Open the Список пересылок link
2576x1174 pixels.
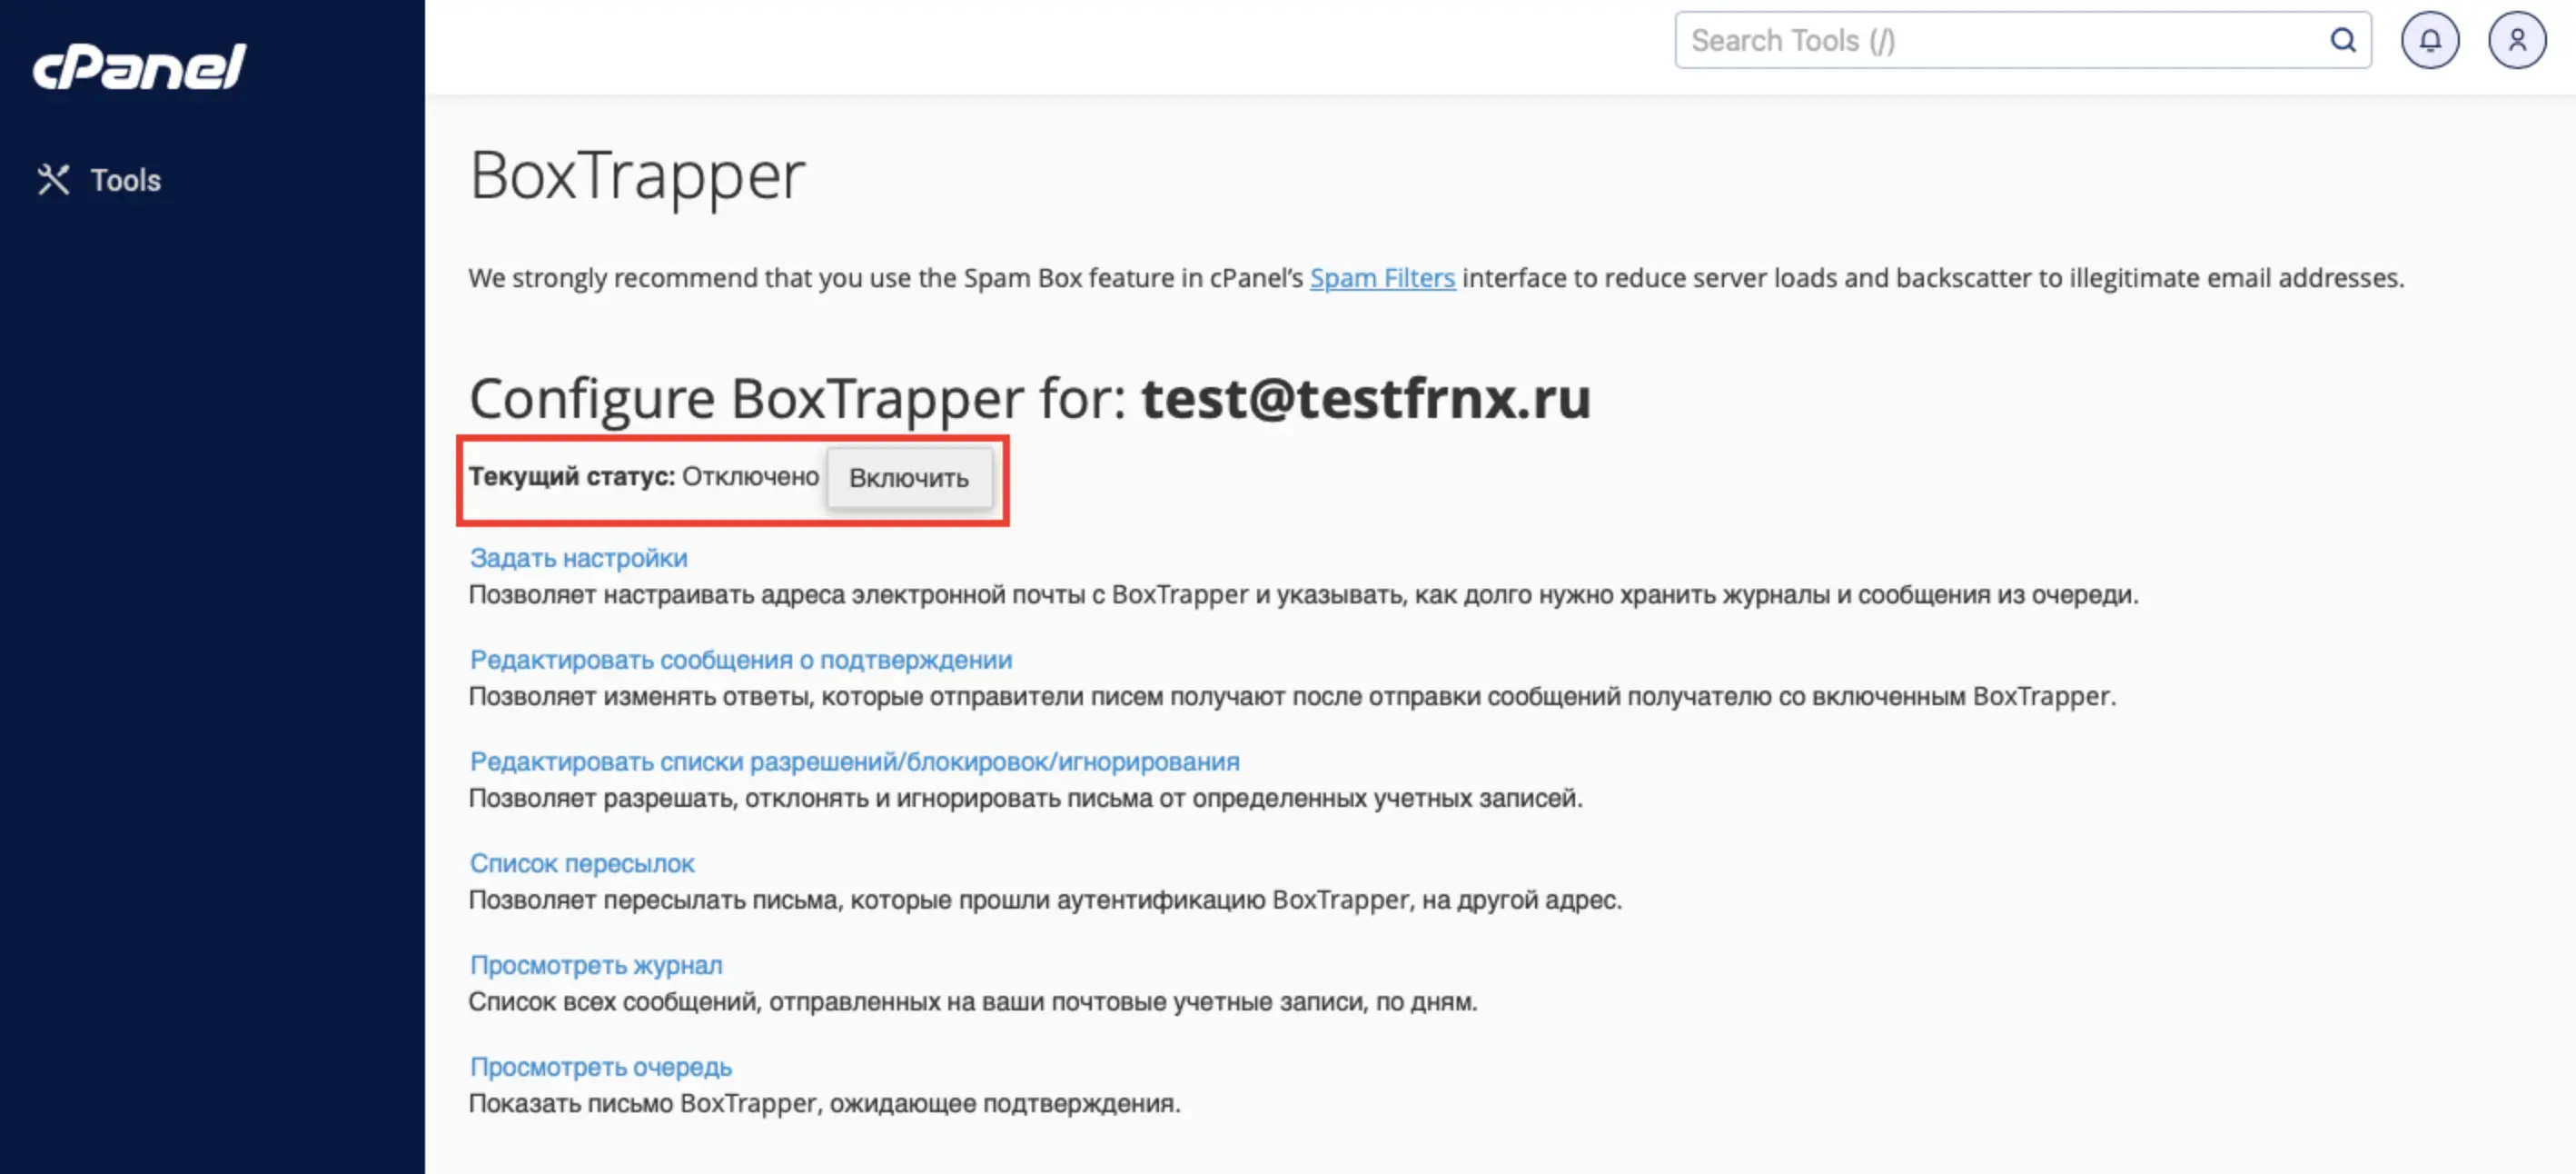582,863
